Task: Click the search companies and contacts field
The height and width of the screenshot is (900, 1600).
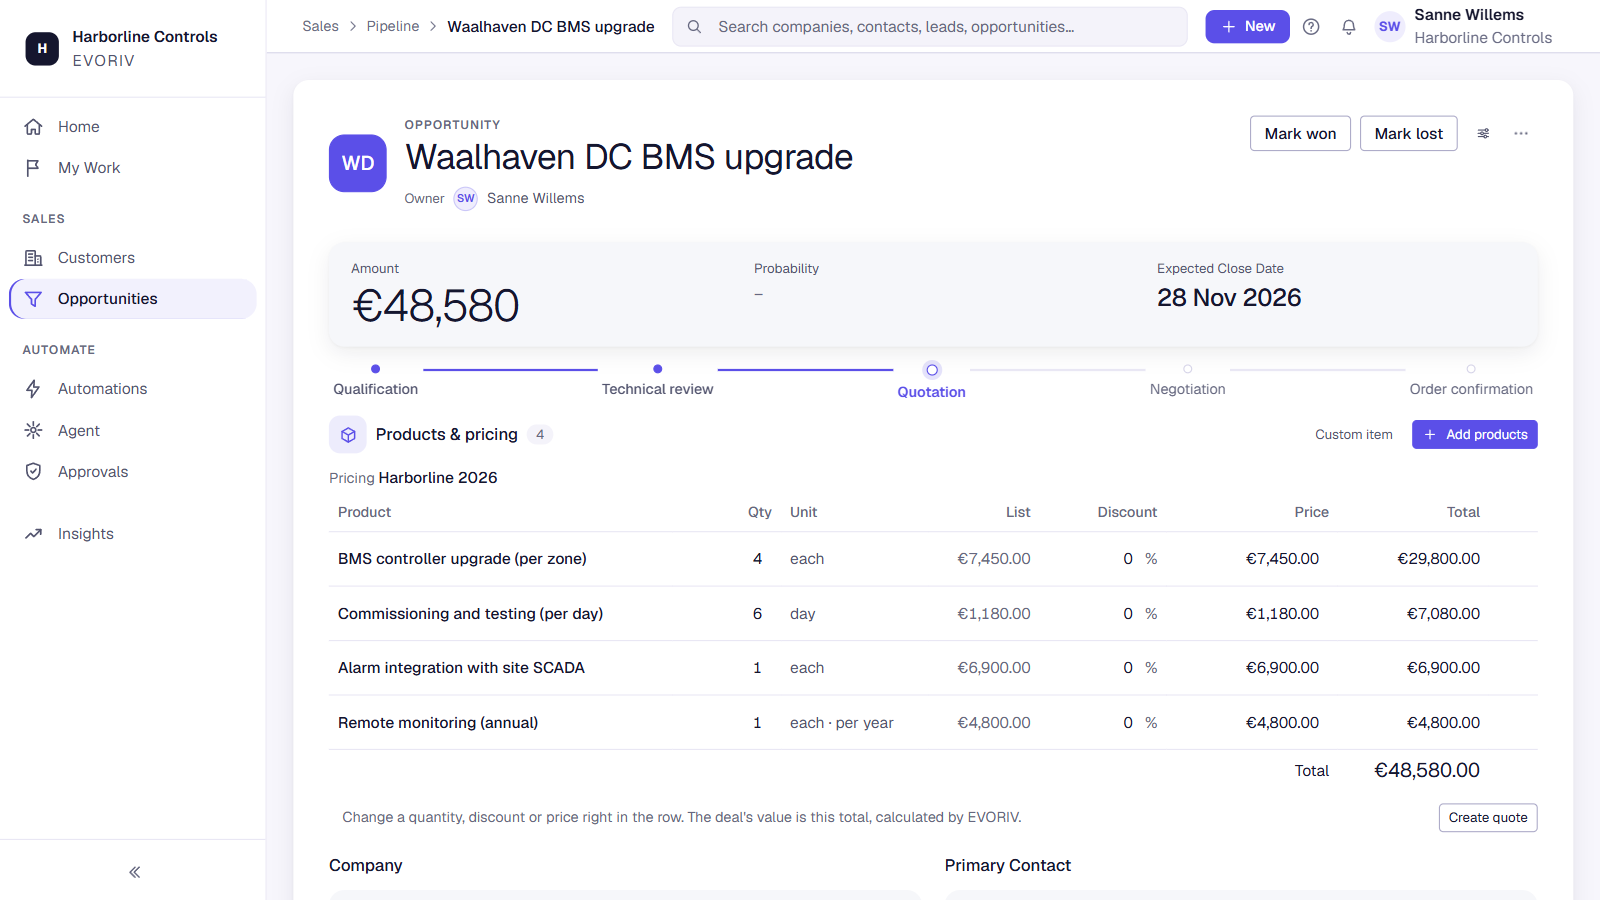Action: (x=930, y=27)
